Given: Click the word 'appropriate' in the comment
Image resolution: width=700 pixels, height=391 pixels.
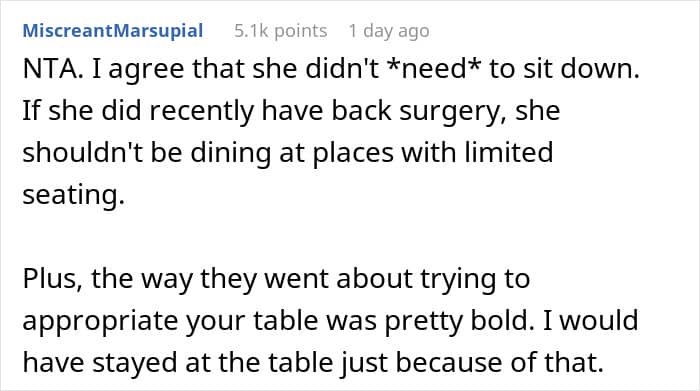Looking at the screenshot, I should [100, 321].
